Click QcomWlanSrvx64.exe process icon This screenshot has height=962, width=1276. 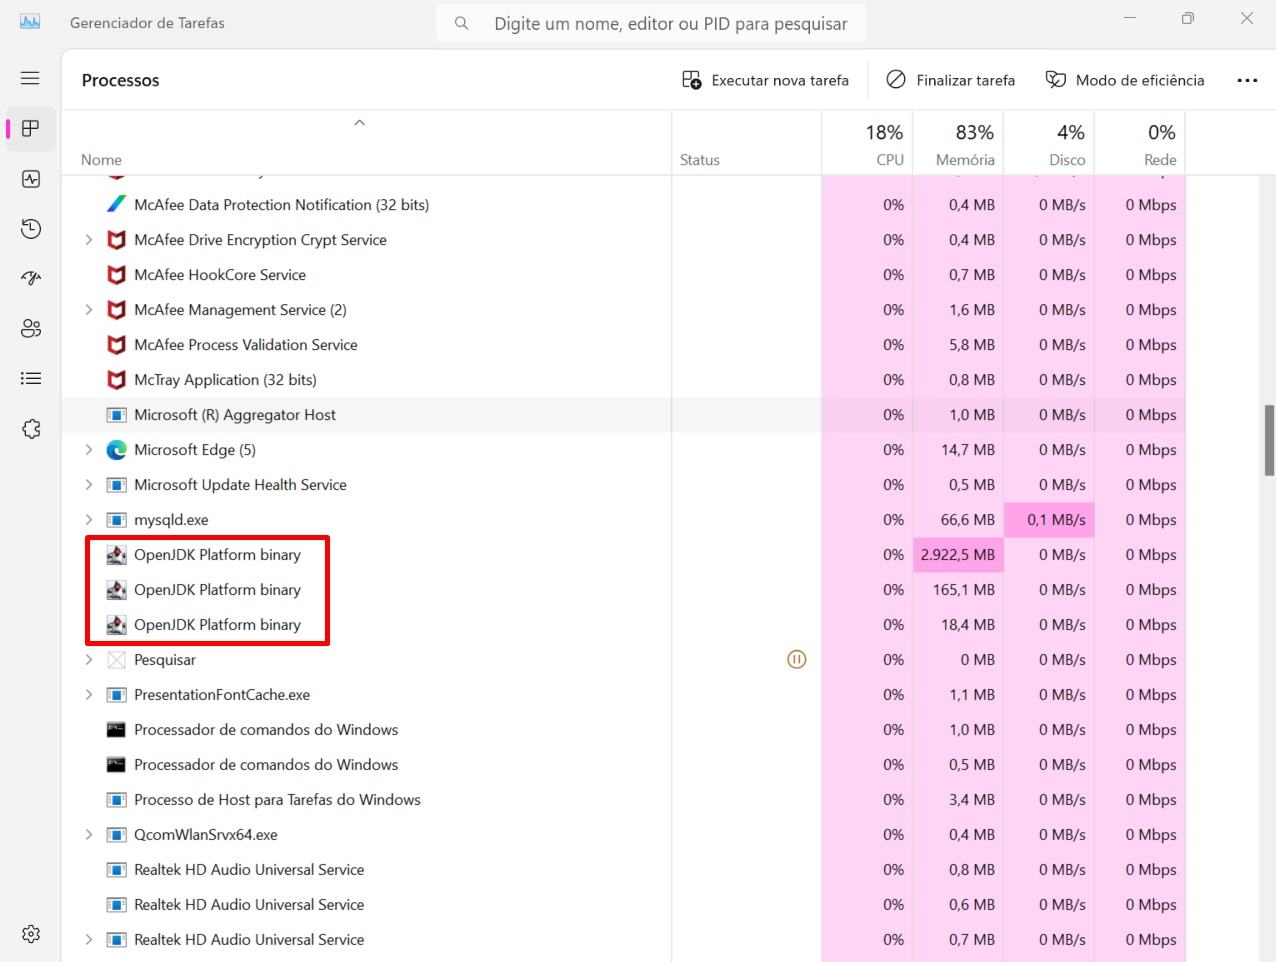117,835
